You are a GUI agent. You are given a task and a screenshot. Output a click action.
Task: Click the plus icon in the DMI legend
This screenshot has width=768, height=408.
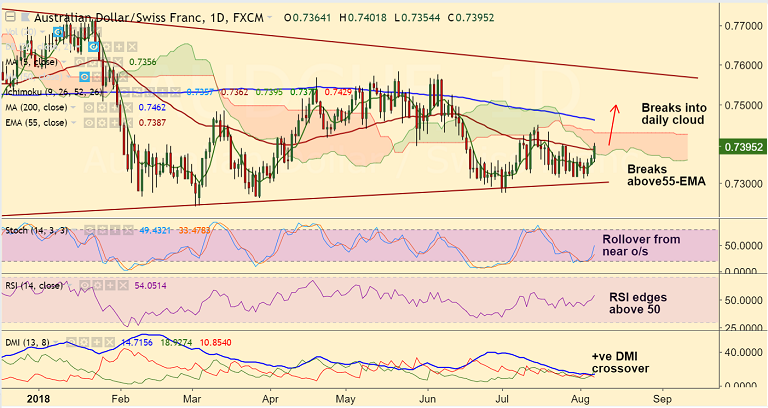tap(97, 342)
